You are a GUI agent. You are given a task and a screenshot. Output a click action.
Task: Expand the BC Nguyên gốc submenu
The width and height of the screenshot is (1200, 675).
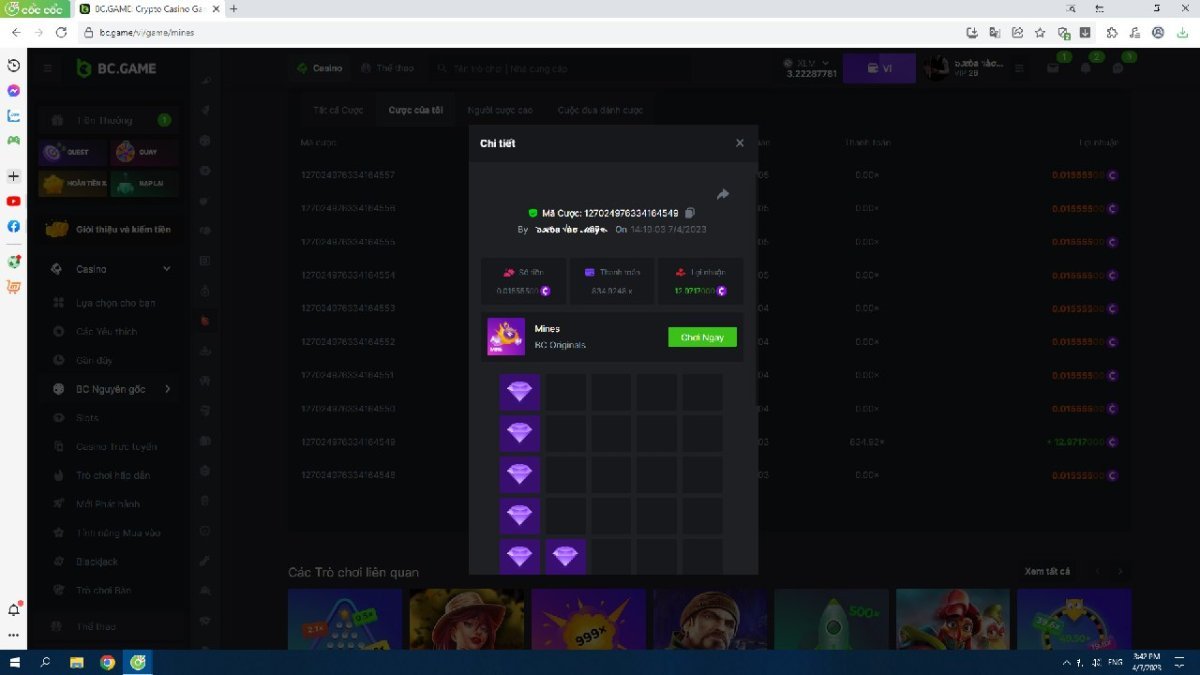click(x=167, y=389)
